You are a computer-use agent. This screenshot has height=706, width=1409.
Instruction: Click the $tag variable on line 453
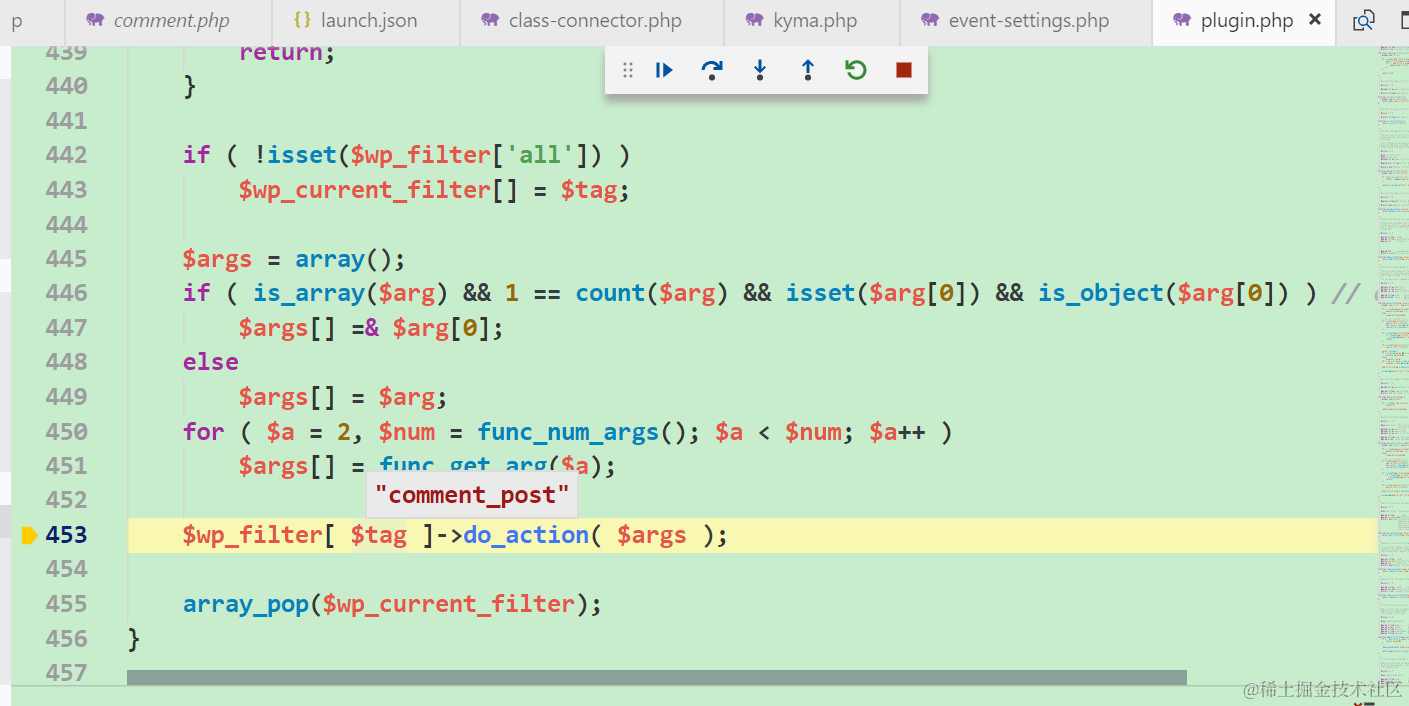click(x=379, y=535)
